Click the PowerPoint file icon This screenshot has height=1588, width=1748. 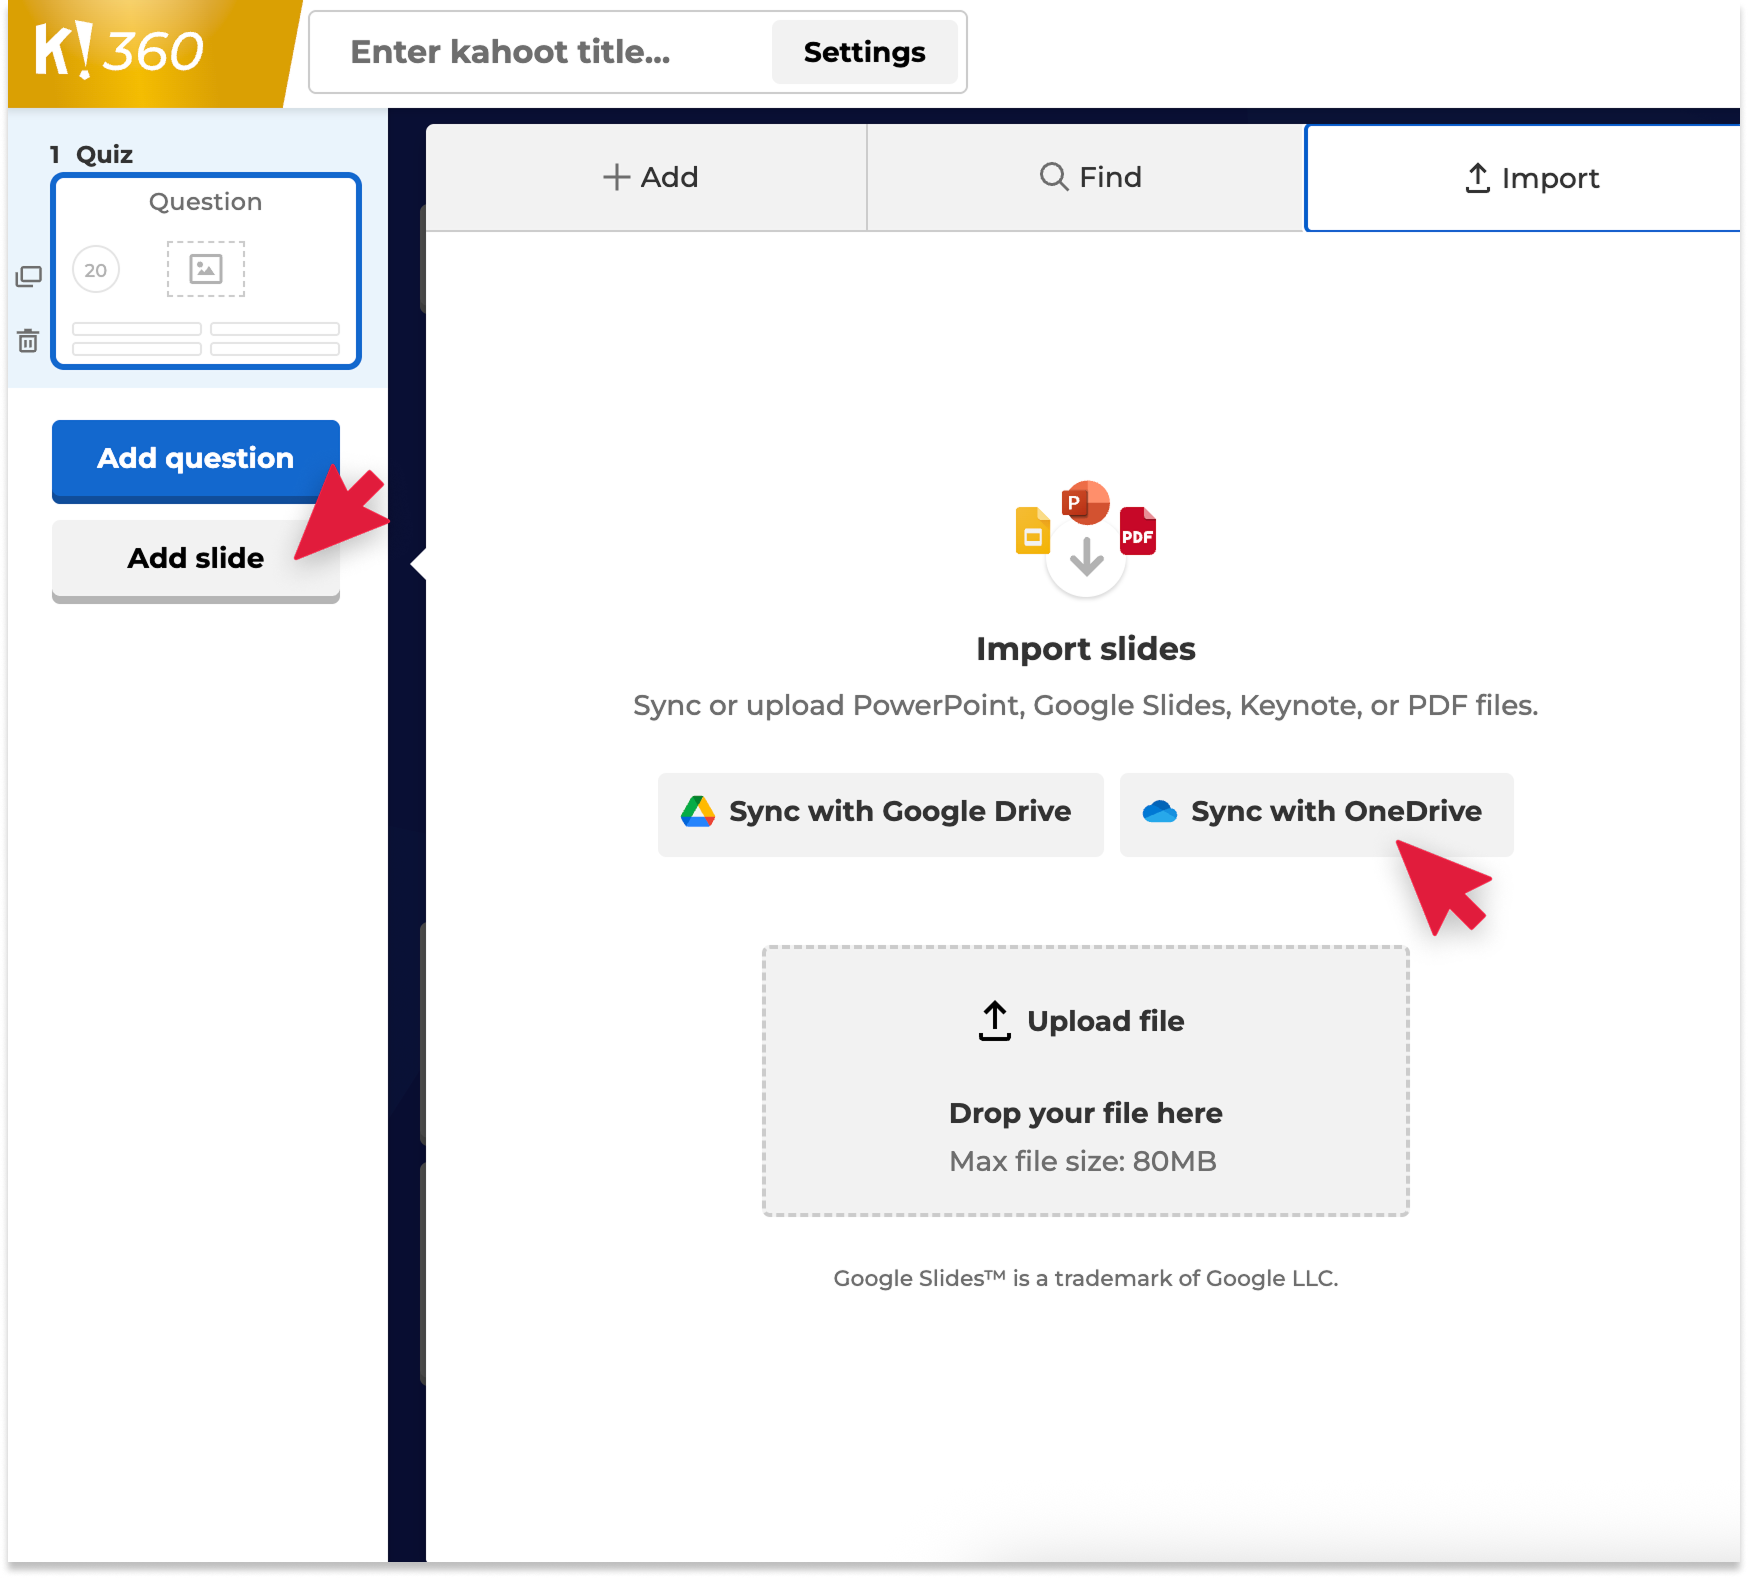coord(1085,502)
